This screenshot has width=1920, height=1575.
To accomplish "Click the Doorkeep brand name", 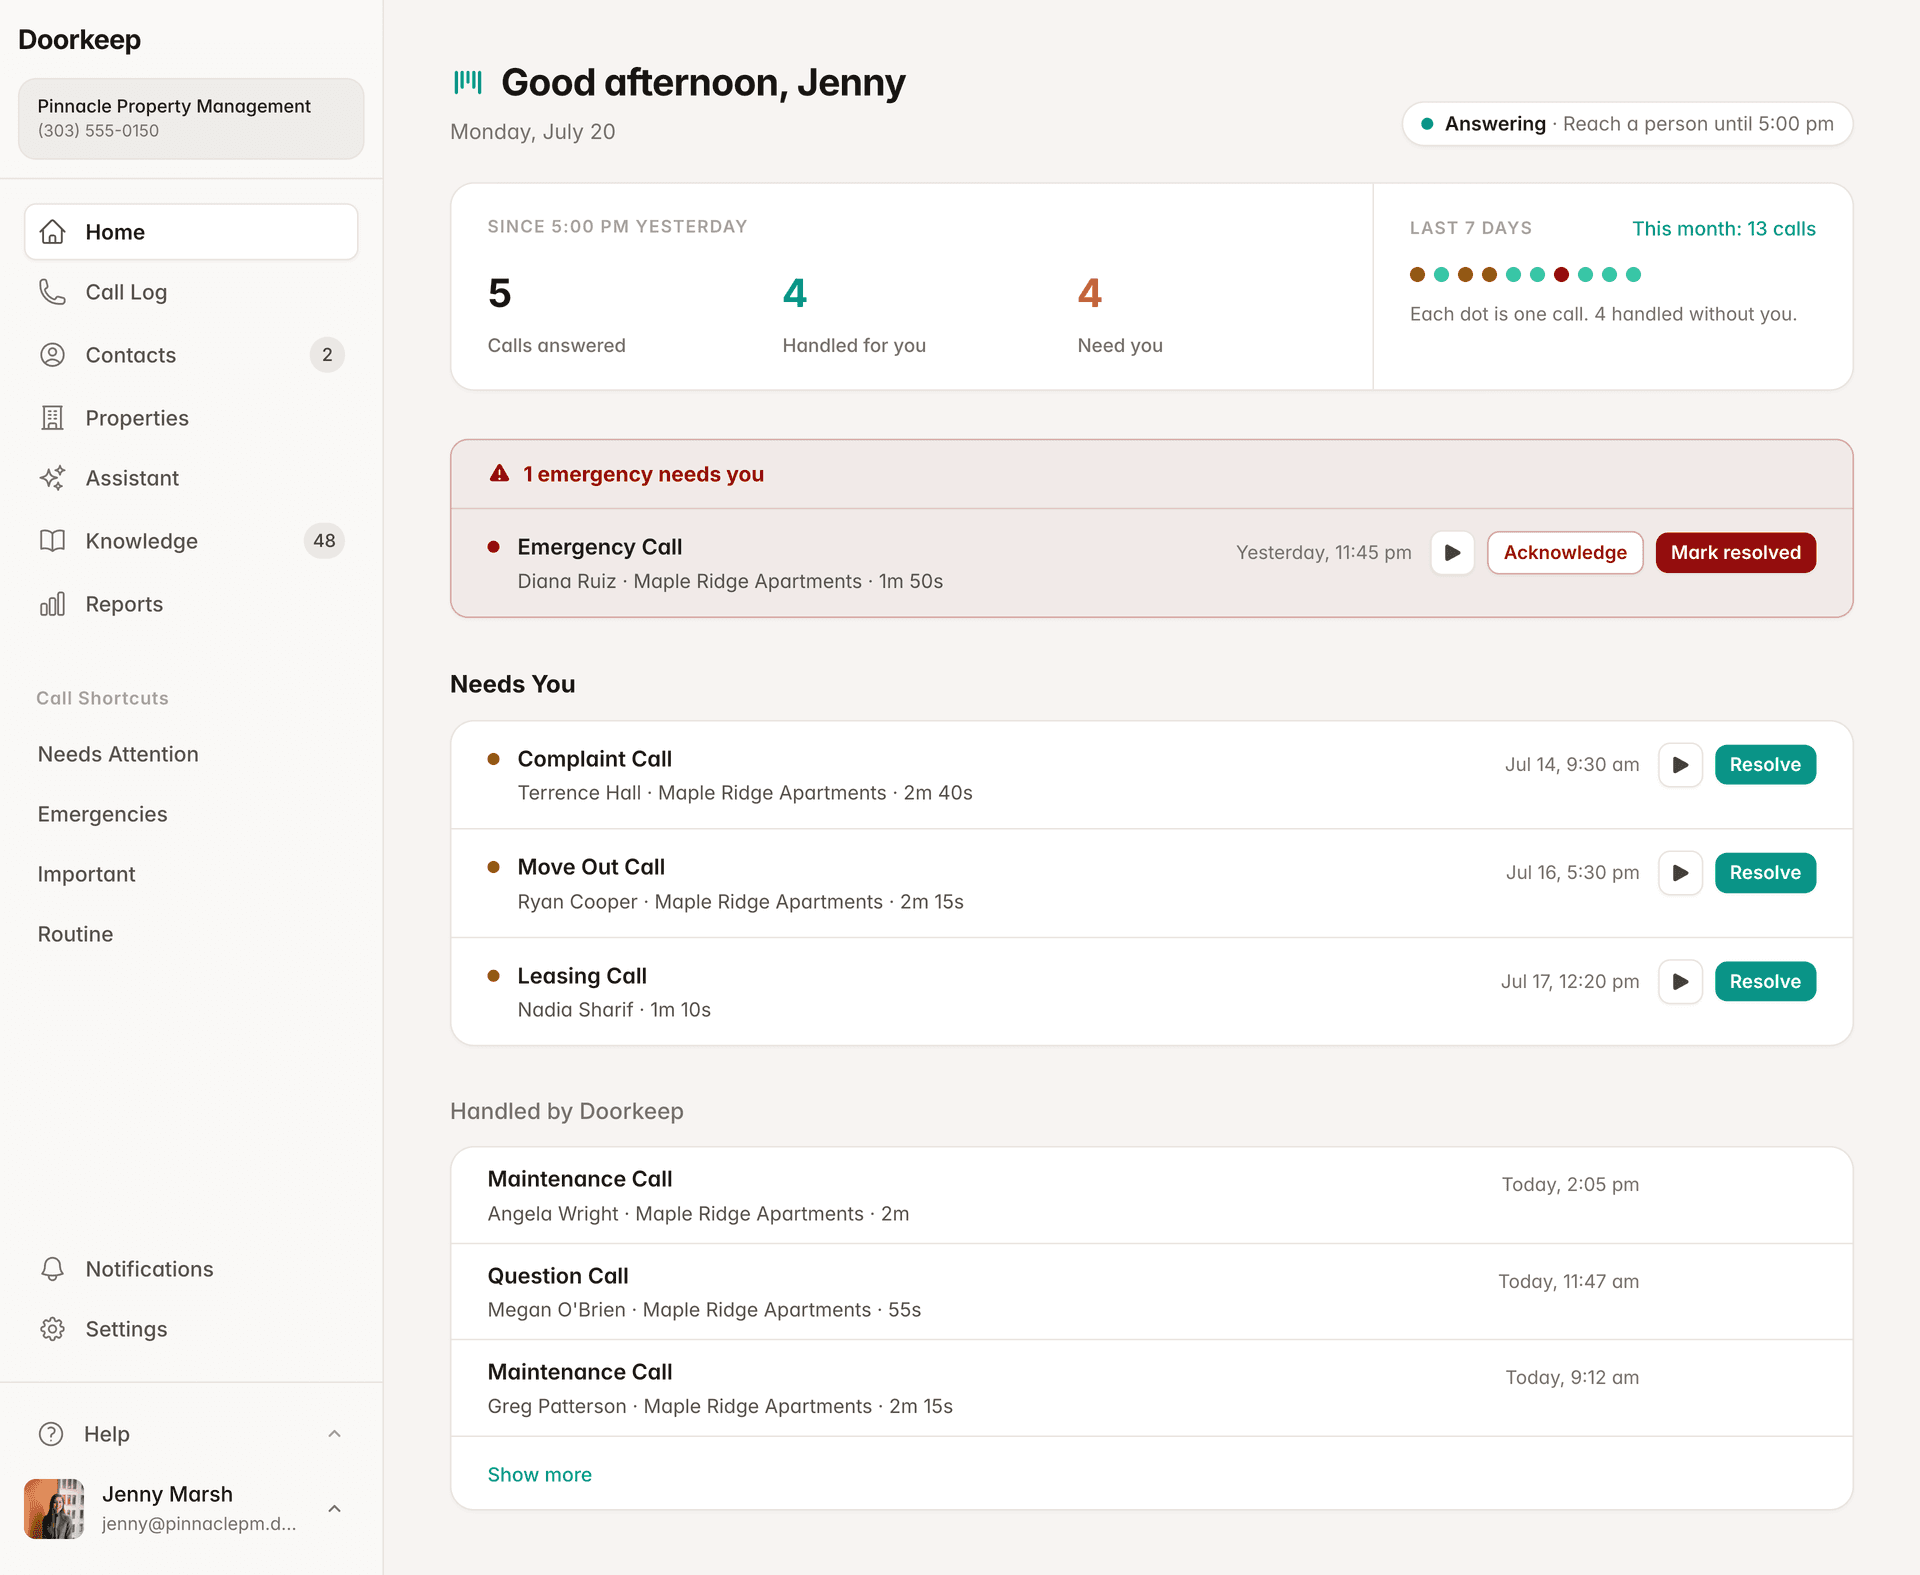I will pyautogui.click(x=79, y=40).
